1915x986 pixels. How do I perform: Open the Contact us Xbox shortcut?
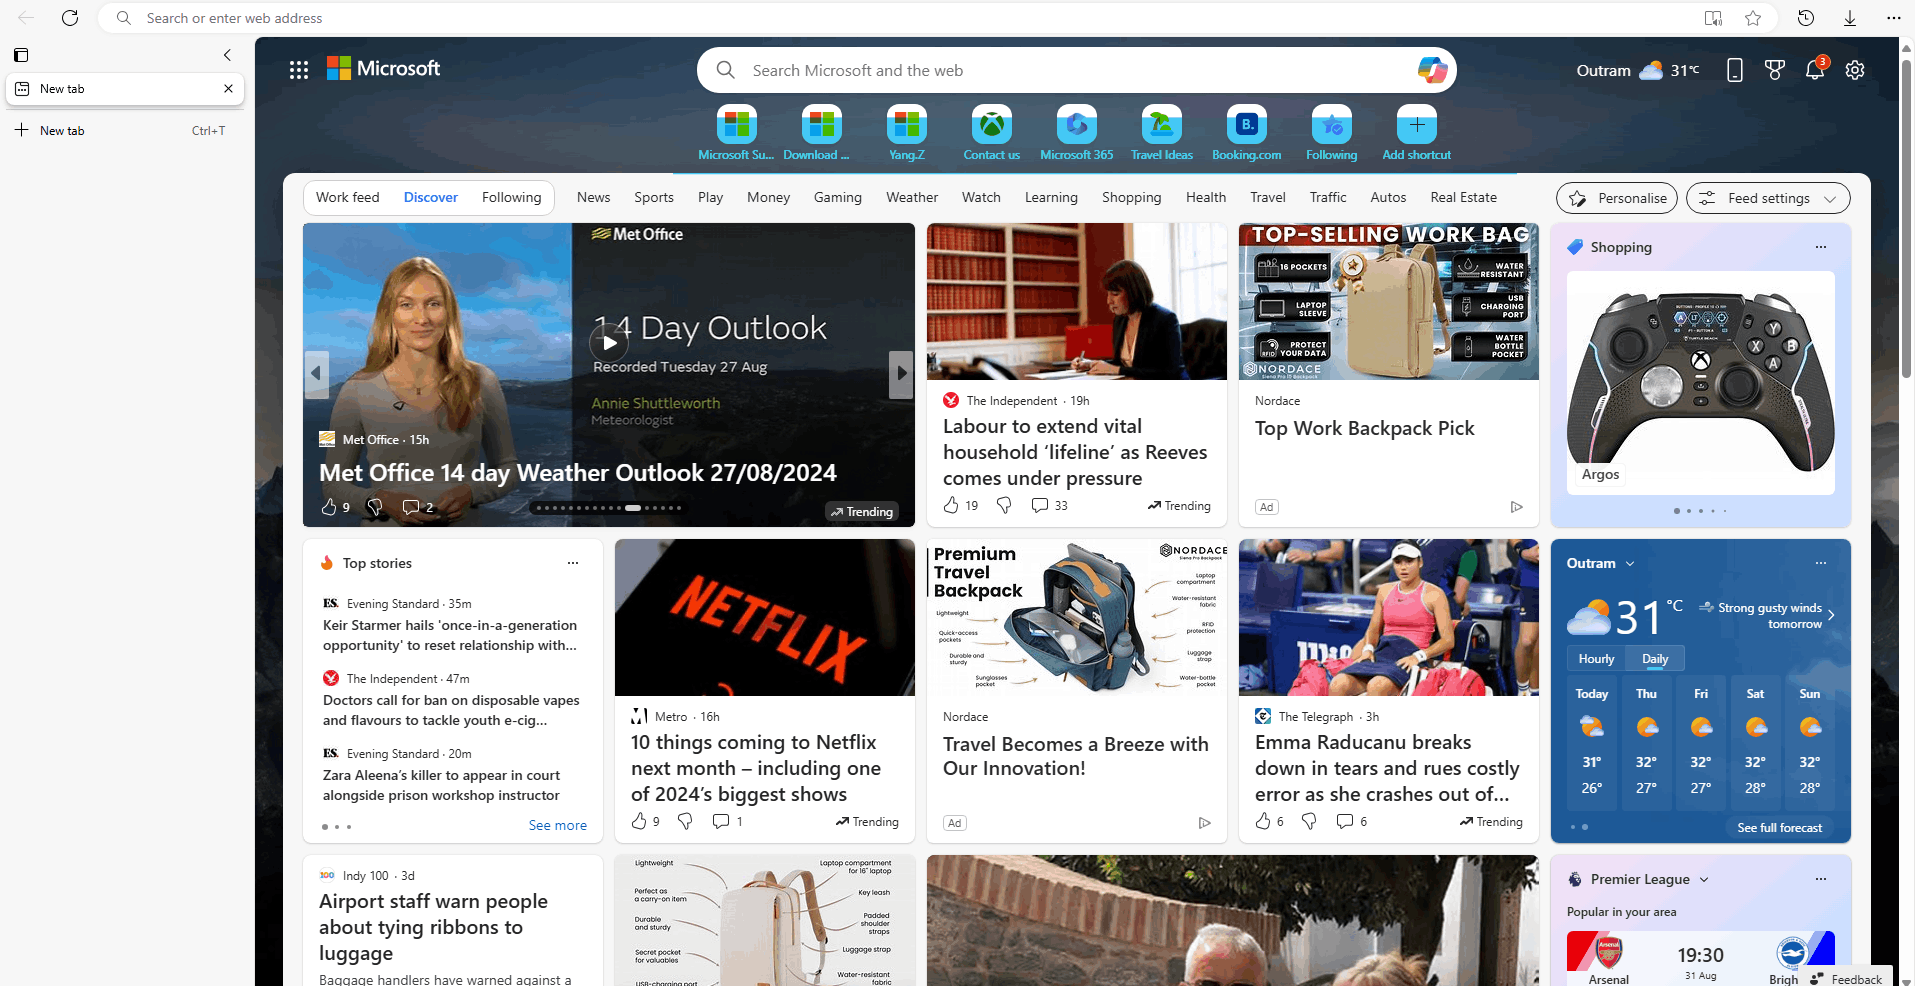tap(992, 133)
